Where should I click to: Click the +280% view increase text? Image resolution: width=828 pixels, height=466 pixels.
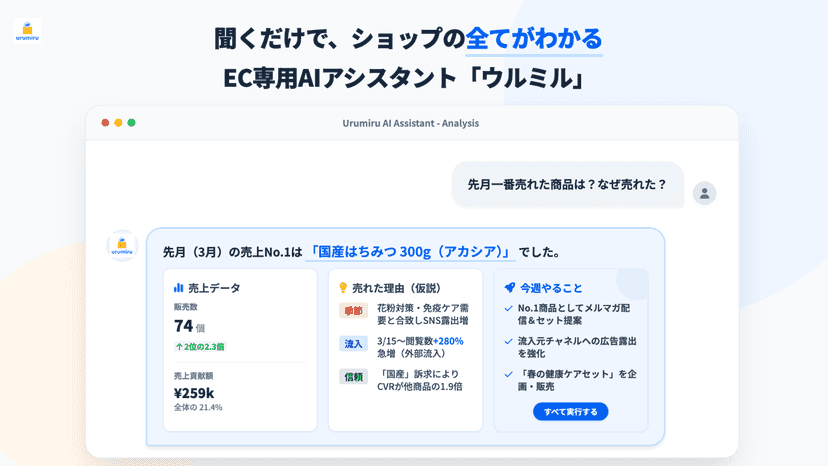[448, 341]
